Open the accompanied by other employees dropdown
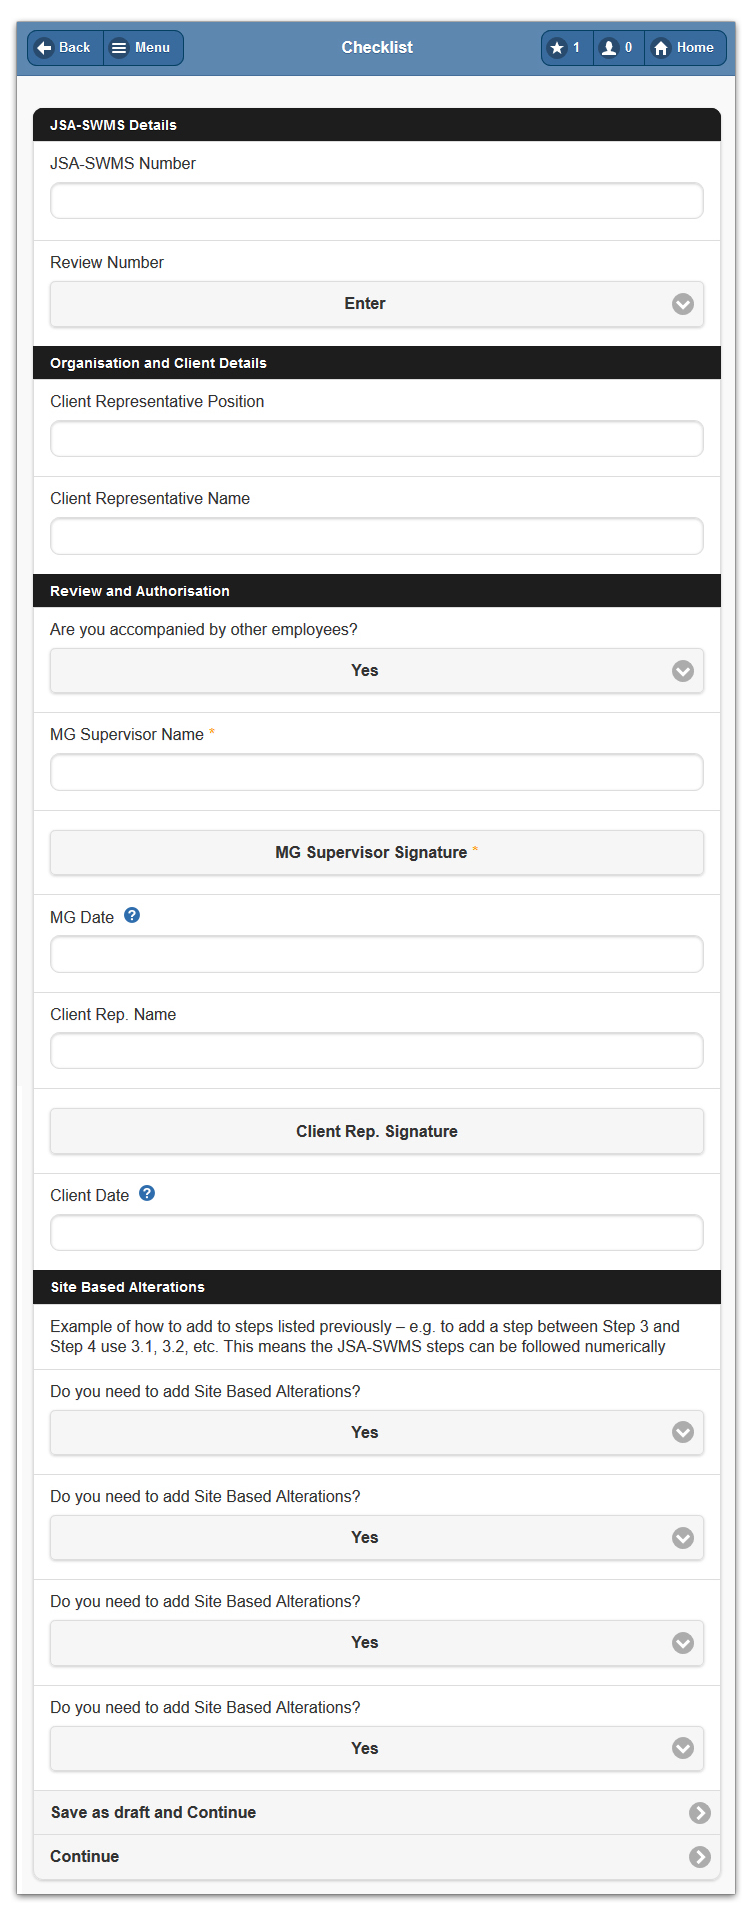The image size is (756, 1920). click(x=377, y=671)
